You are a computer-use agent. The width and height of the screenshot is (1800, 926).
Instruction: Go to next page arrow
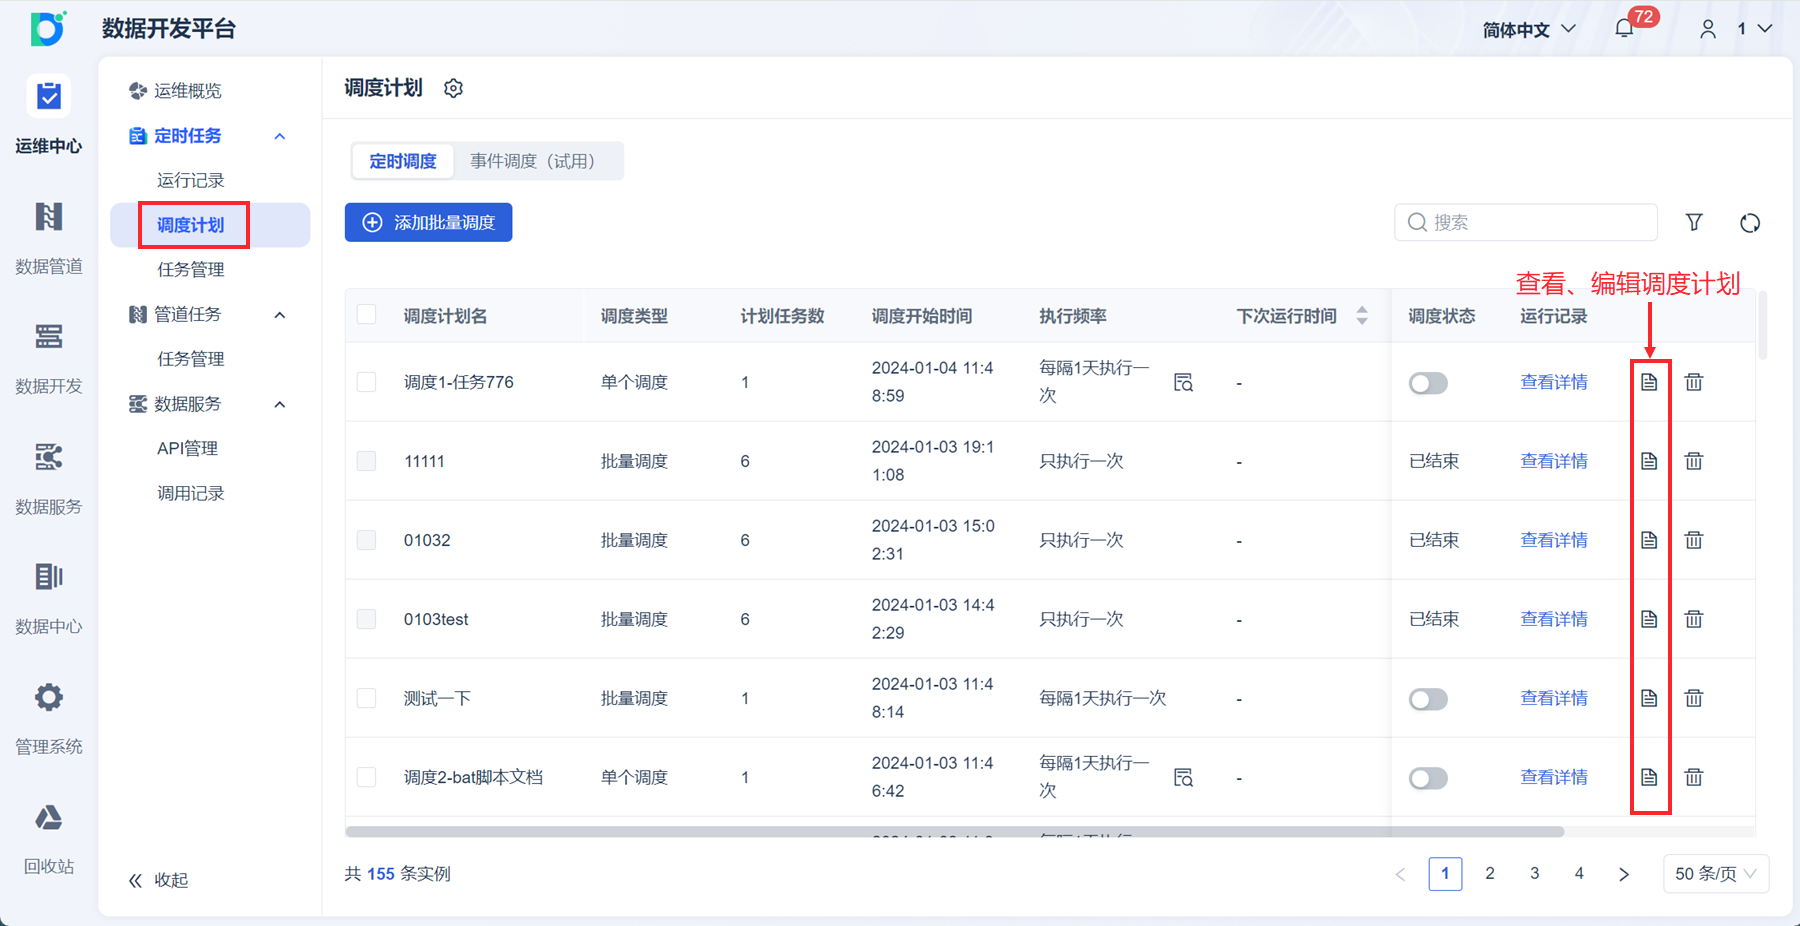tap(1624, 874)
